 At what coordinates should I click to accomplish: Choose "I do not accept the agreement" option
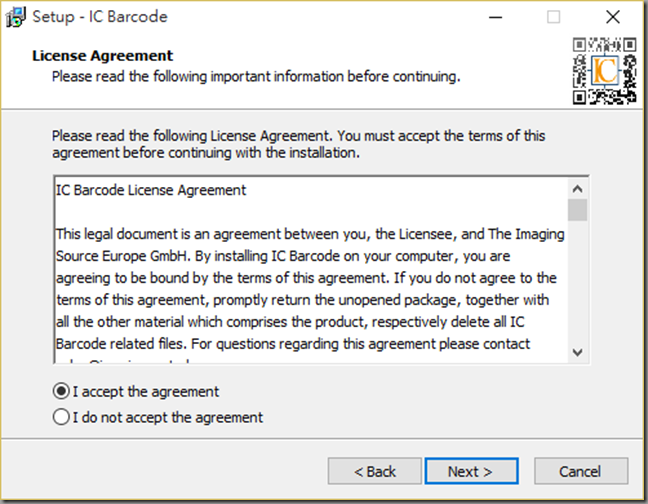click(62, 417)
